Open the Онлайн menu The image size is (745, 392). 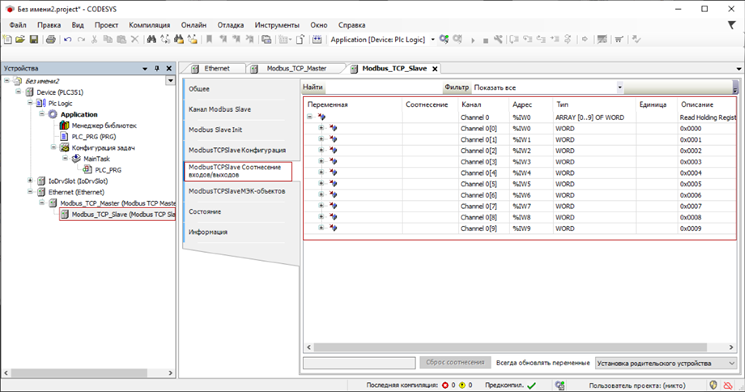coord(193,25)
